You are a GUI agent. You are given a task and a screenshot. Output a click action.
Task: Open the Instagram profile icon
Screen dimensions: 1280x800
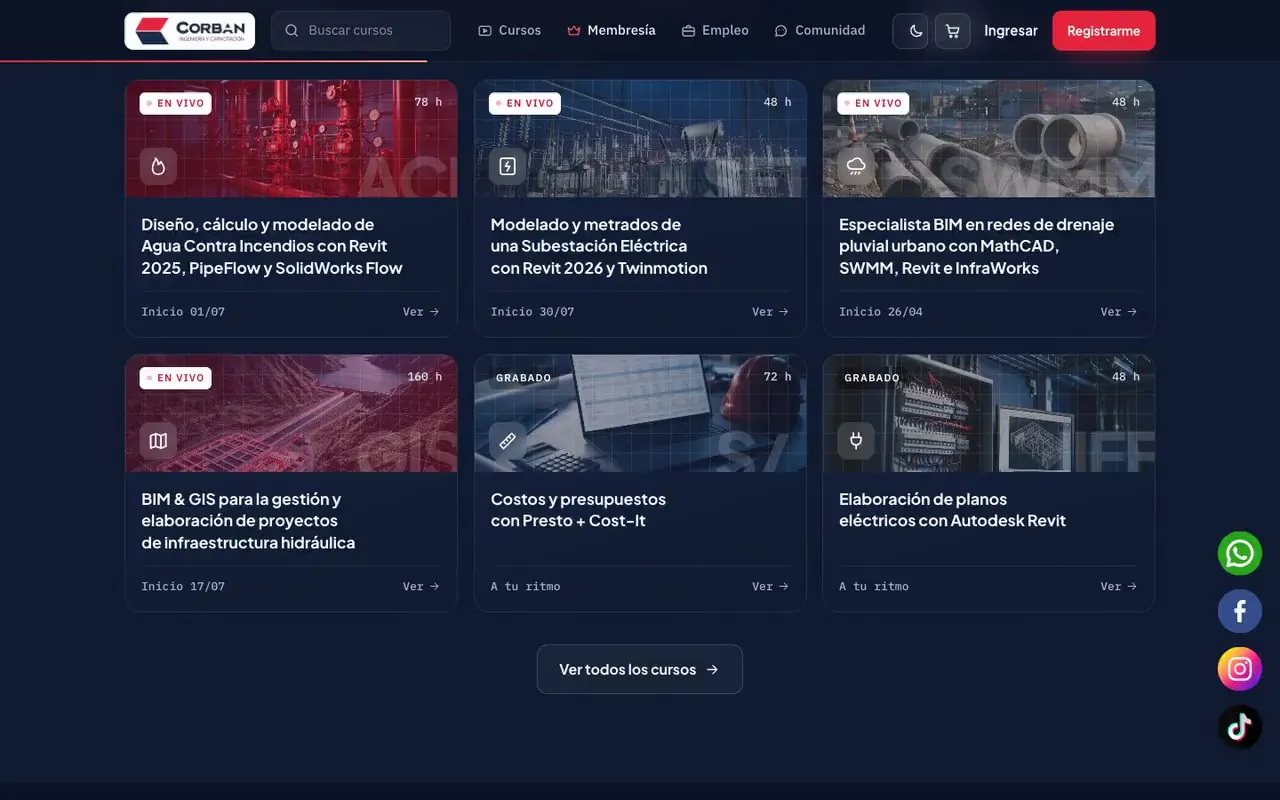click(1240, 669)
